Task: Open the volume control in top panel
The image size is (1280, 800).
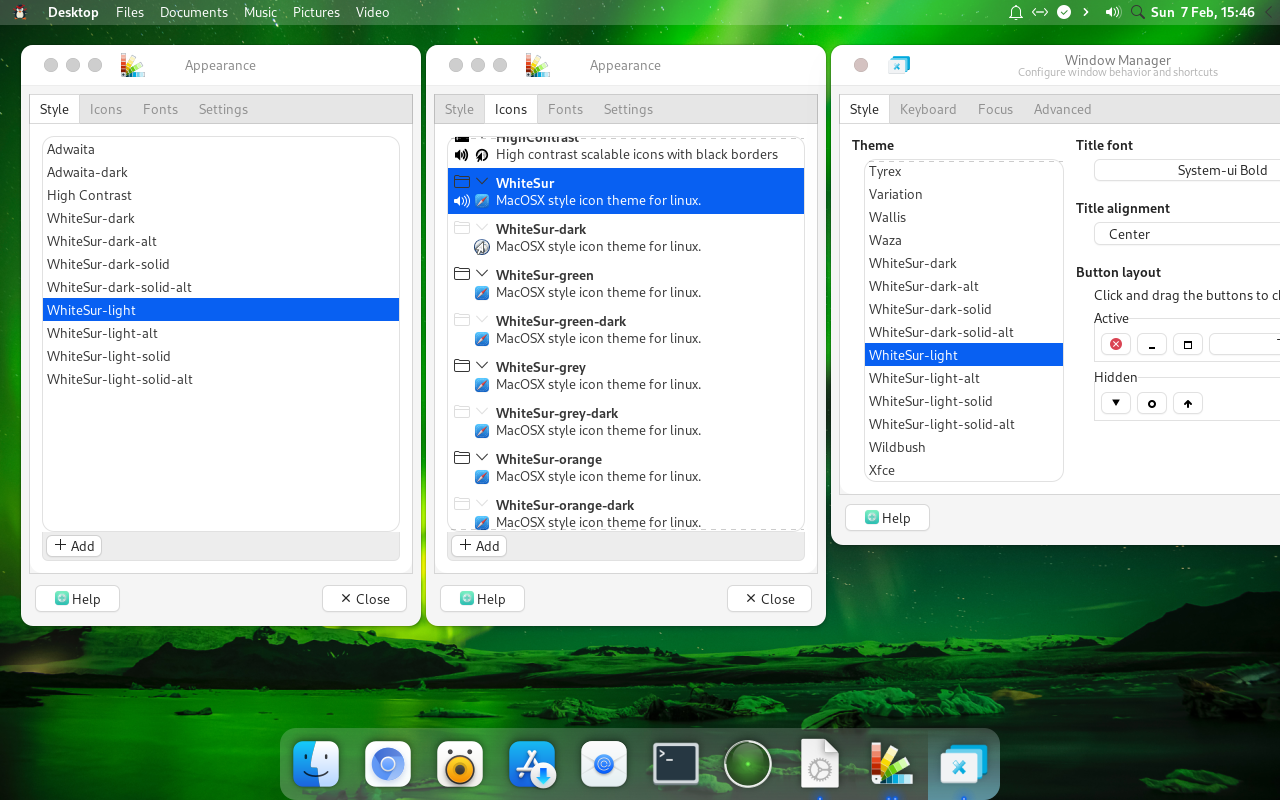Action: tap(1112, 12)
